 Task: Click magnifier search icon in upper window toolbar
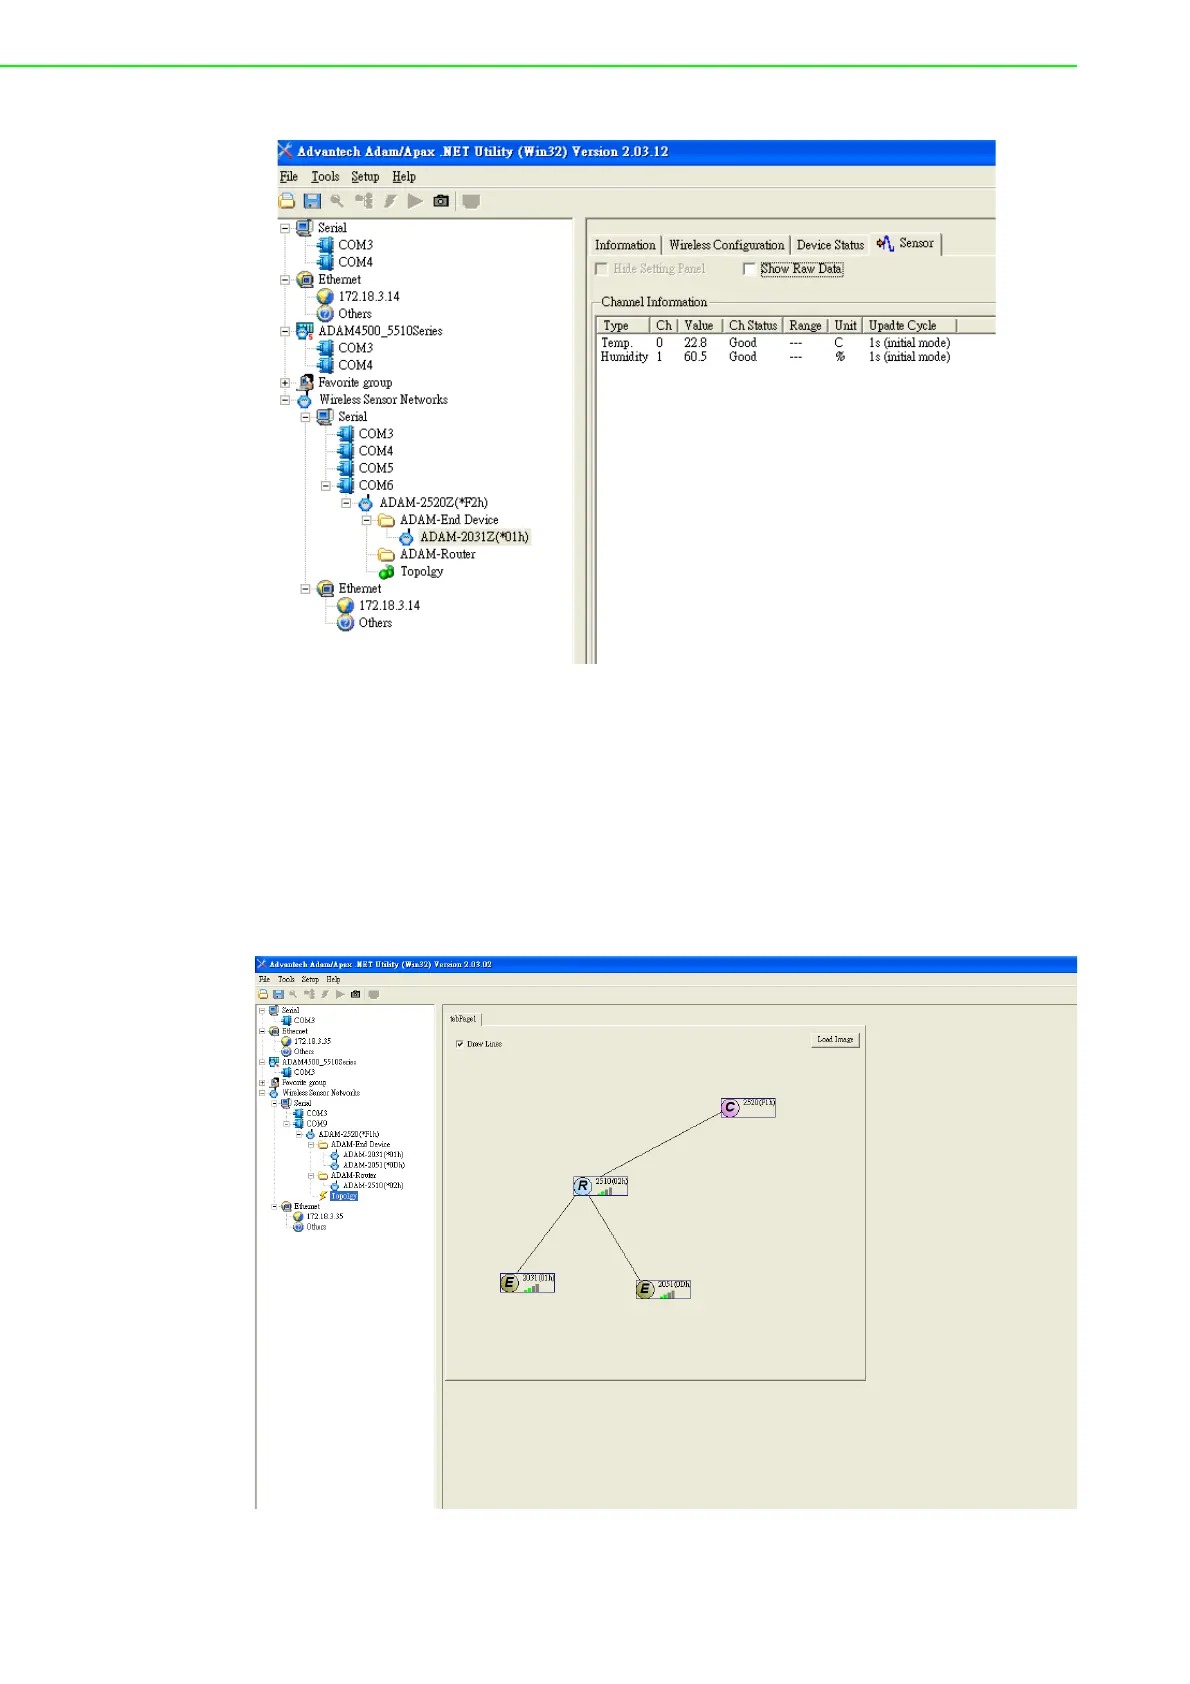pos(337,201)
